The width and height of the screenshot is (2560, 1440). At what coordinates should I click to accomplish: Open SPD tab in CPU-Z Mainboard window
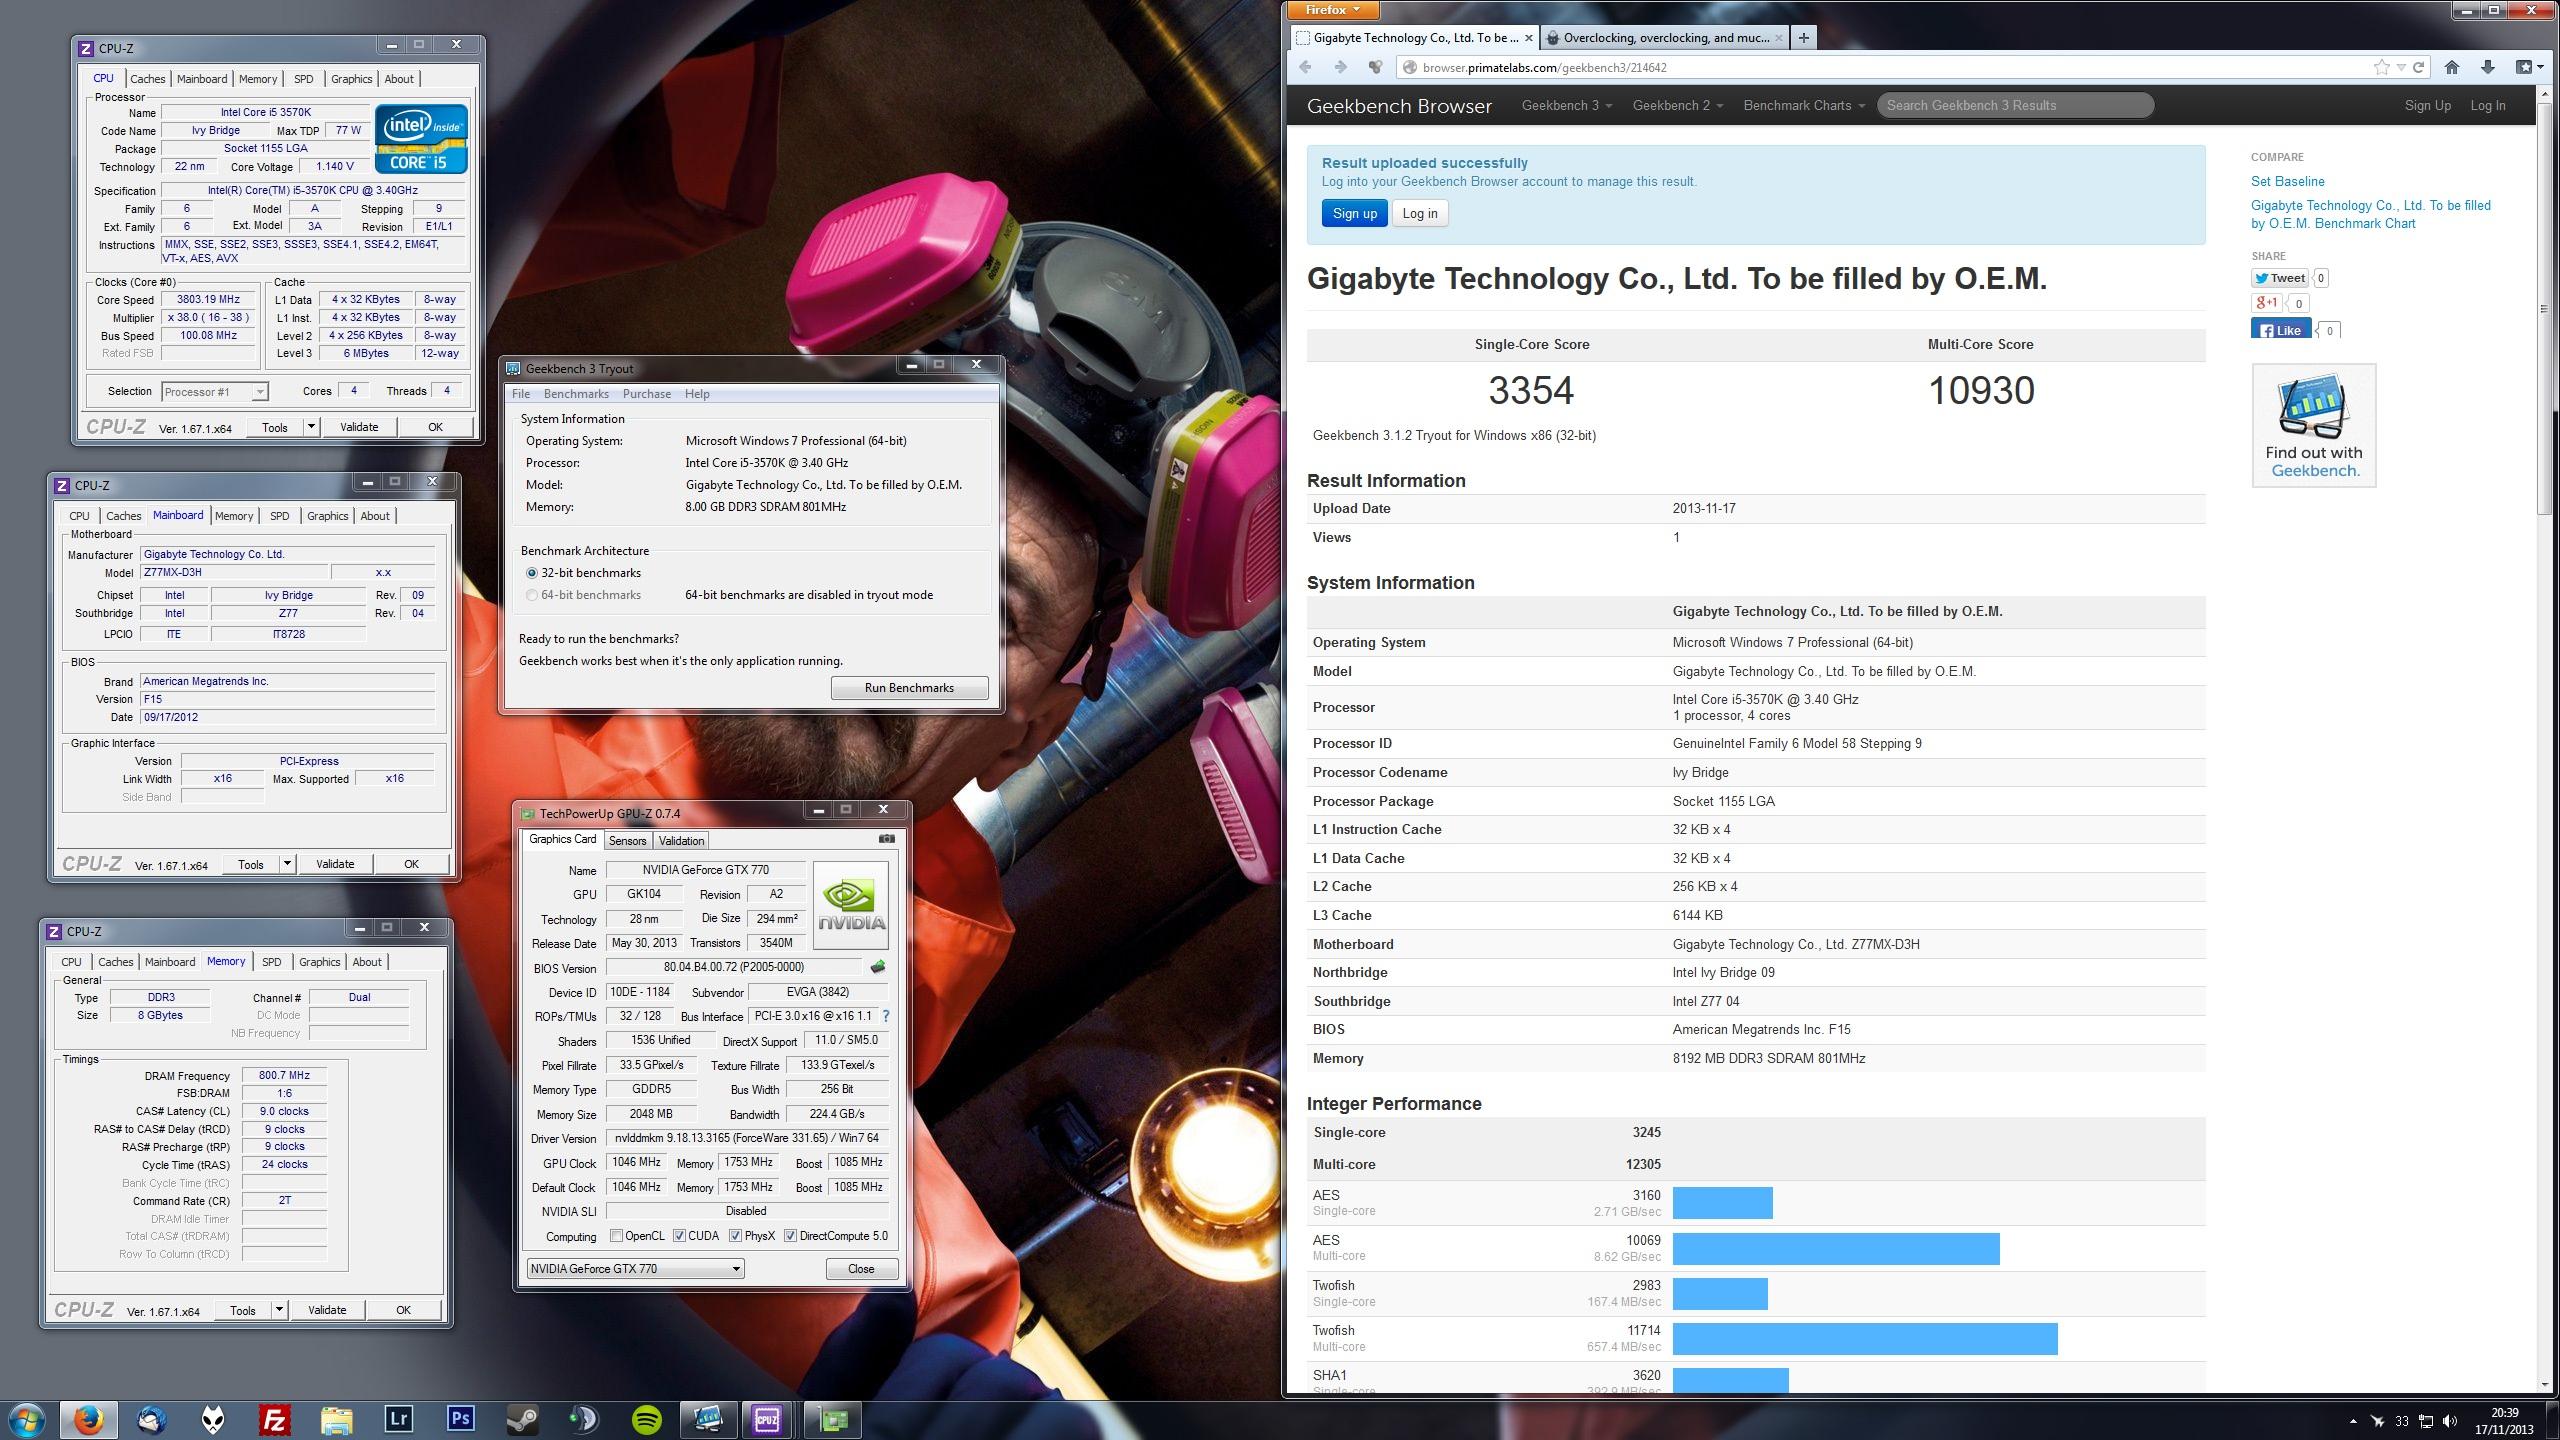[279, 516]
